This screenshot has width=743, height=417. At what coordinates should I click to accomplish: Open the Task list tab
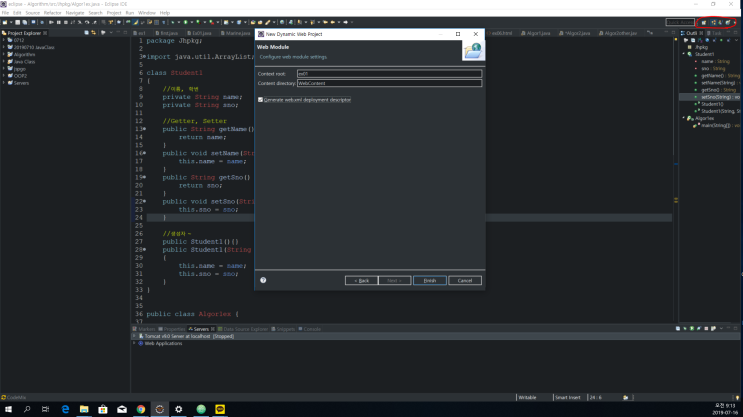point(714,33)
